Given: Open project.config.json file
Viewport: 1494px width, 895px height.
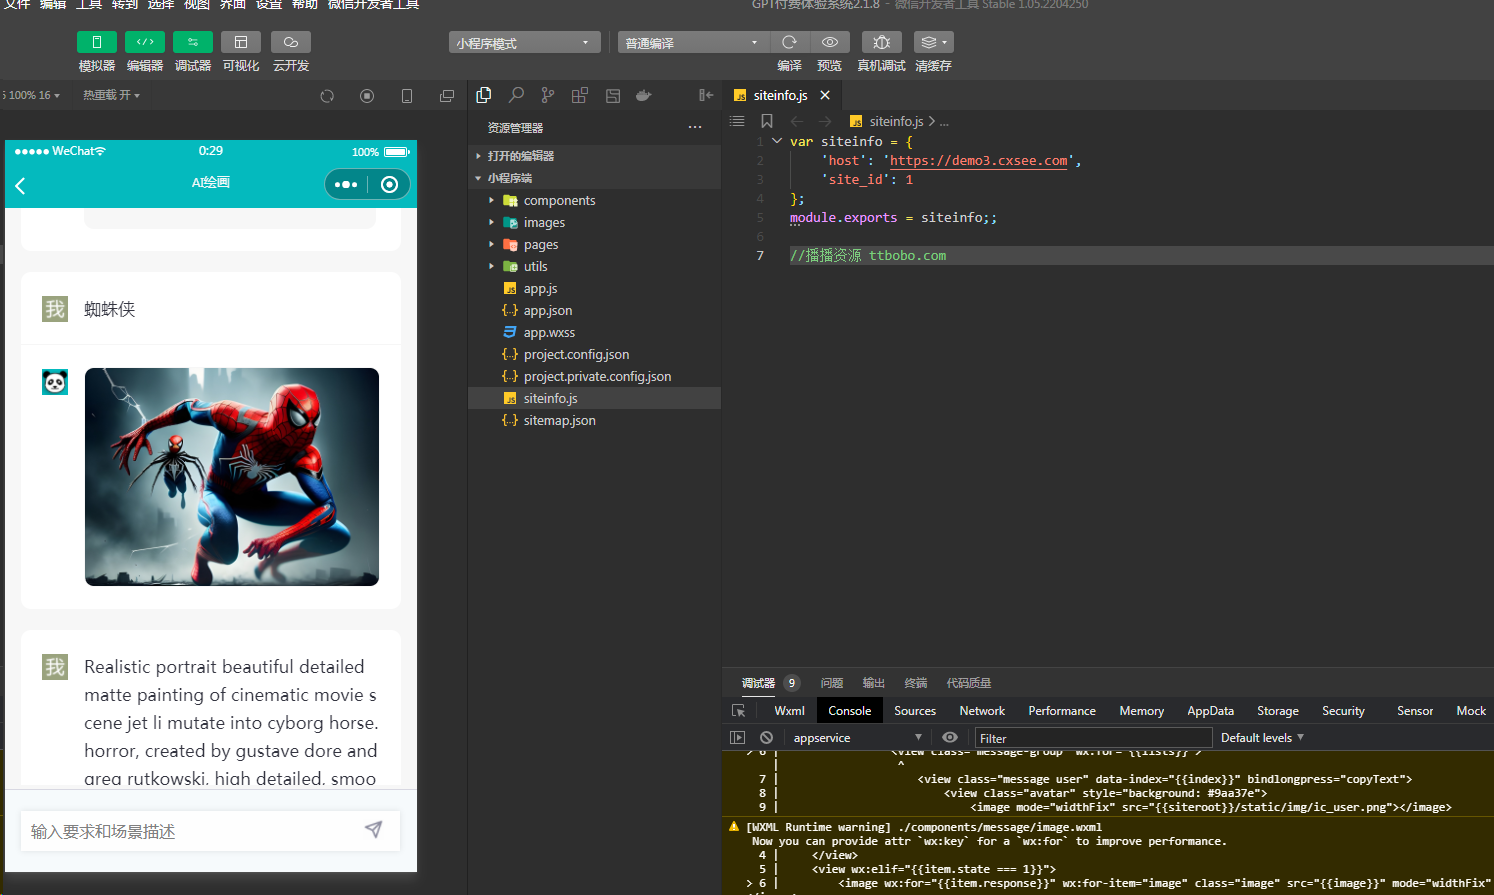Looking at the screenshot, I should 595,354.
